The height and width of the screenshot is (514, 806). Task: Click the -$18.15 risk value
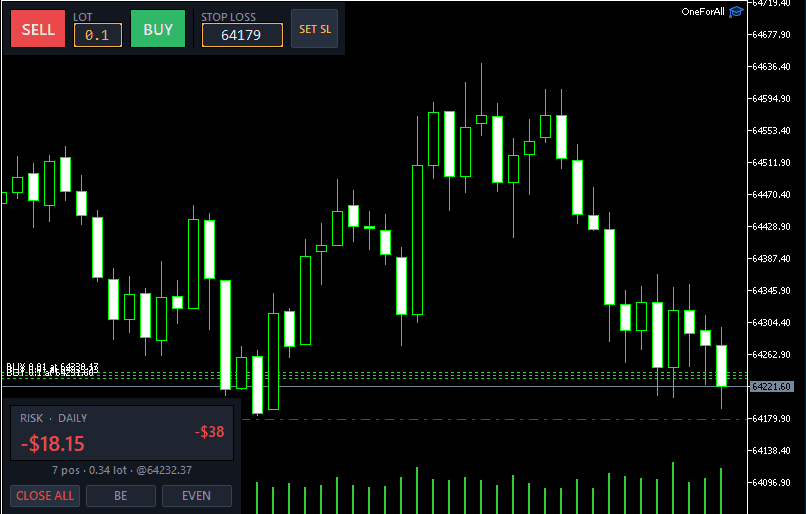point(52,444)
